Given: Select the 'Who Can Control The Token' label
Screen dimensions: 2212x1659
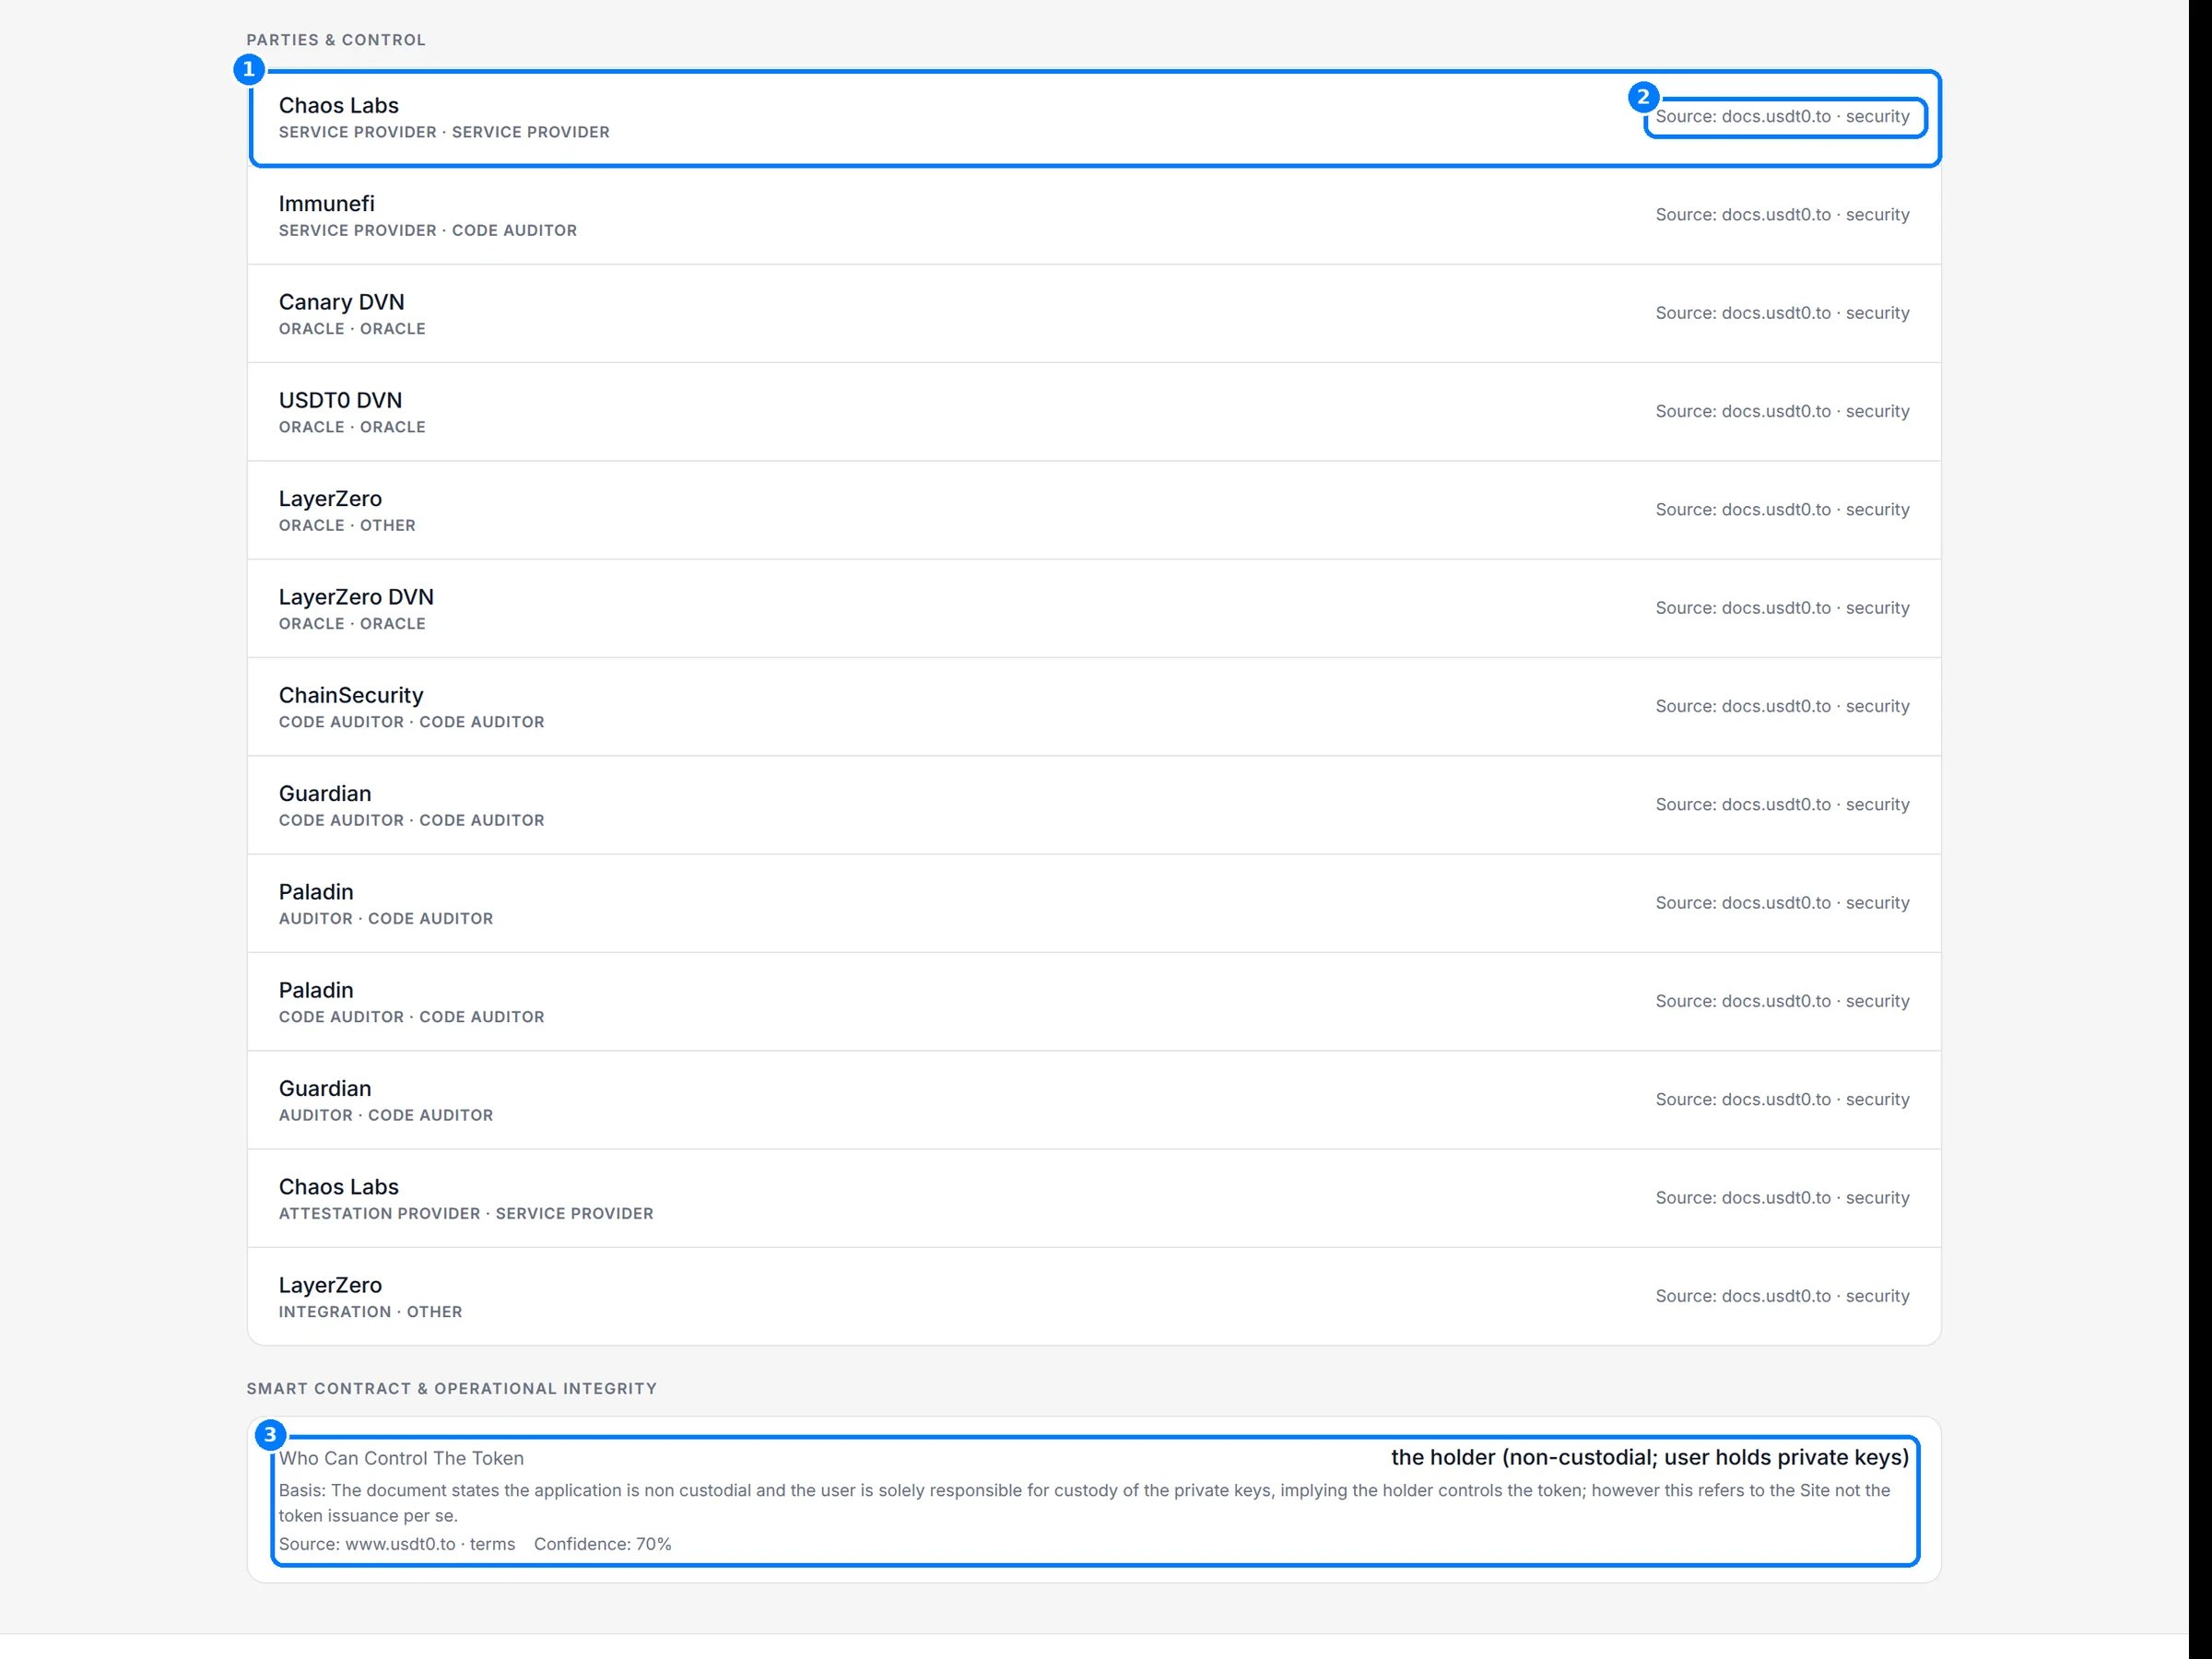Looking at the screenshot, I should [x=401, y=1458].
